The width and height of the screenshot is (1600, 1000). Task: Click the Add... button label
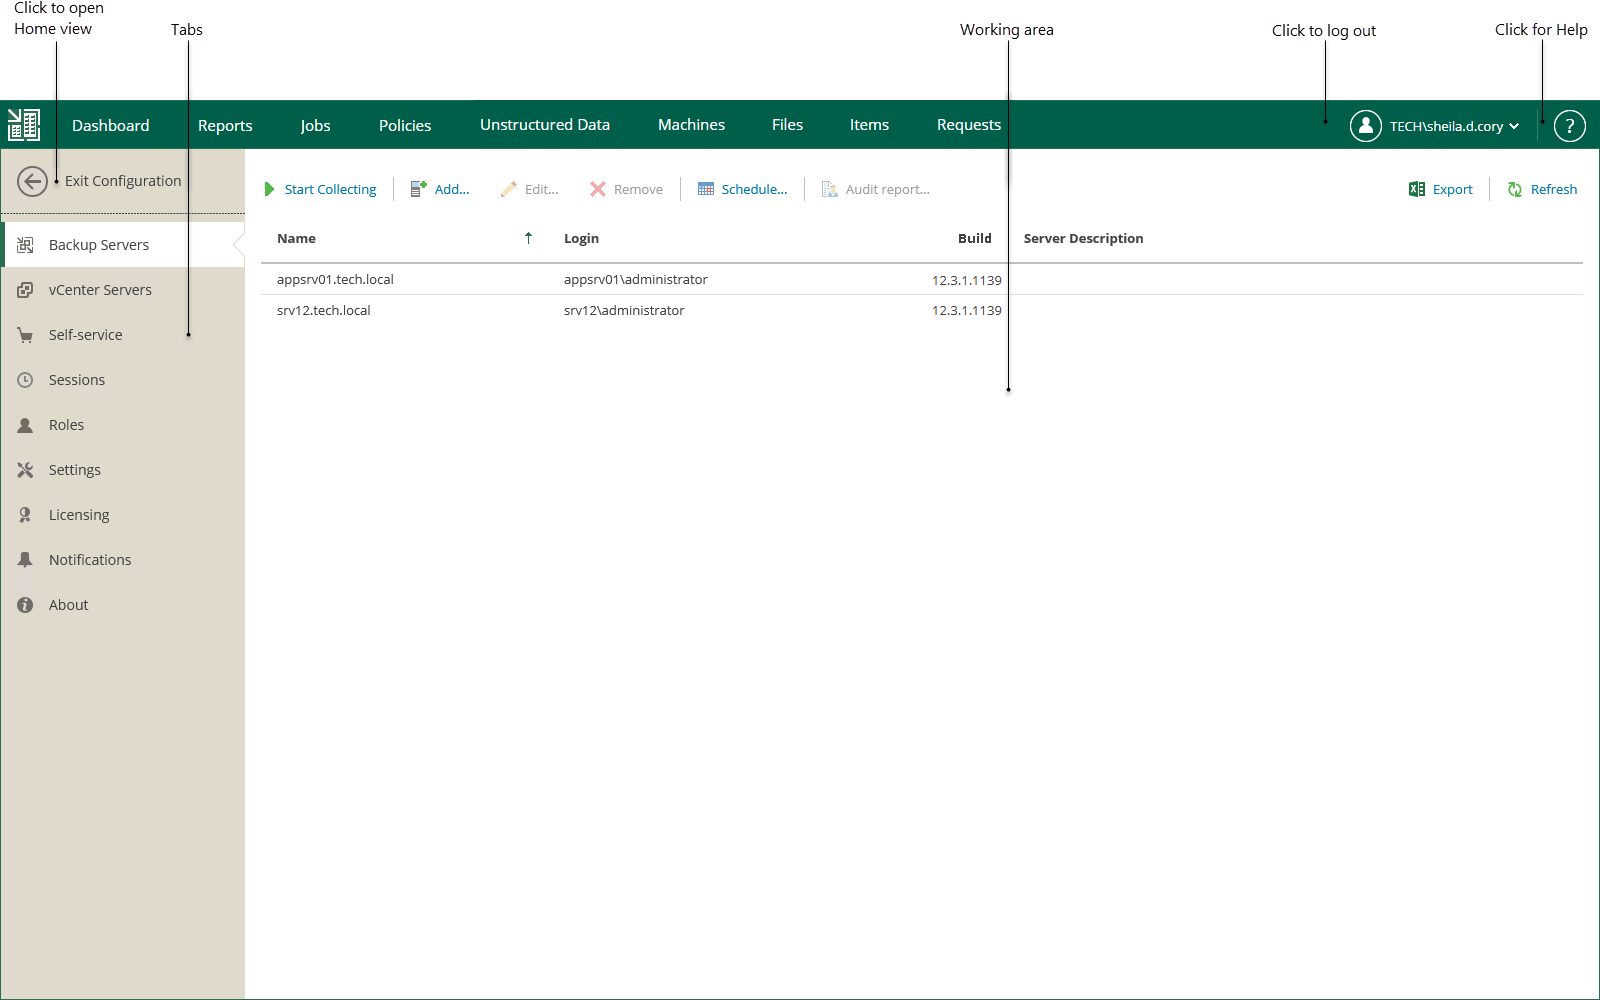click(x=452, y=189)
